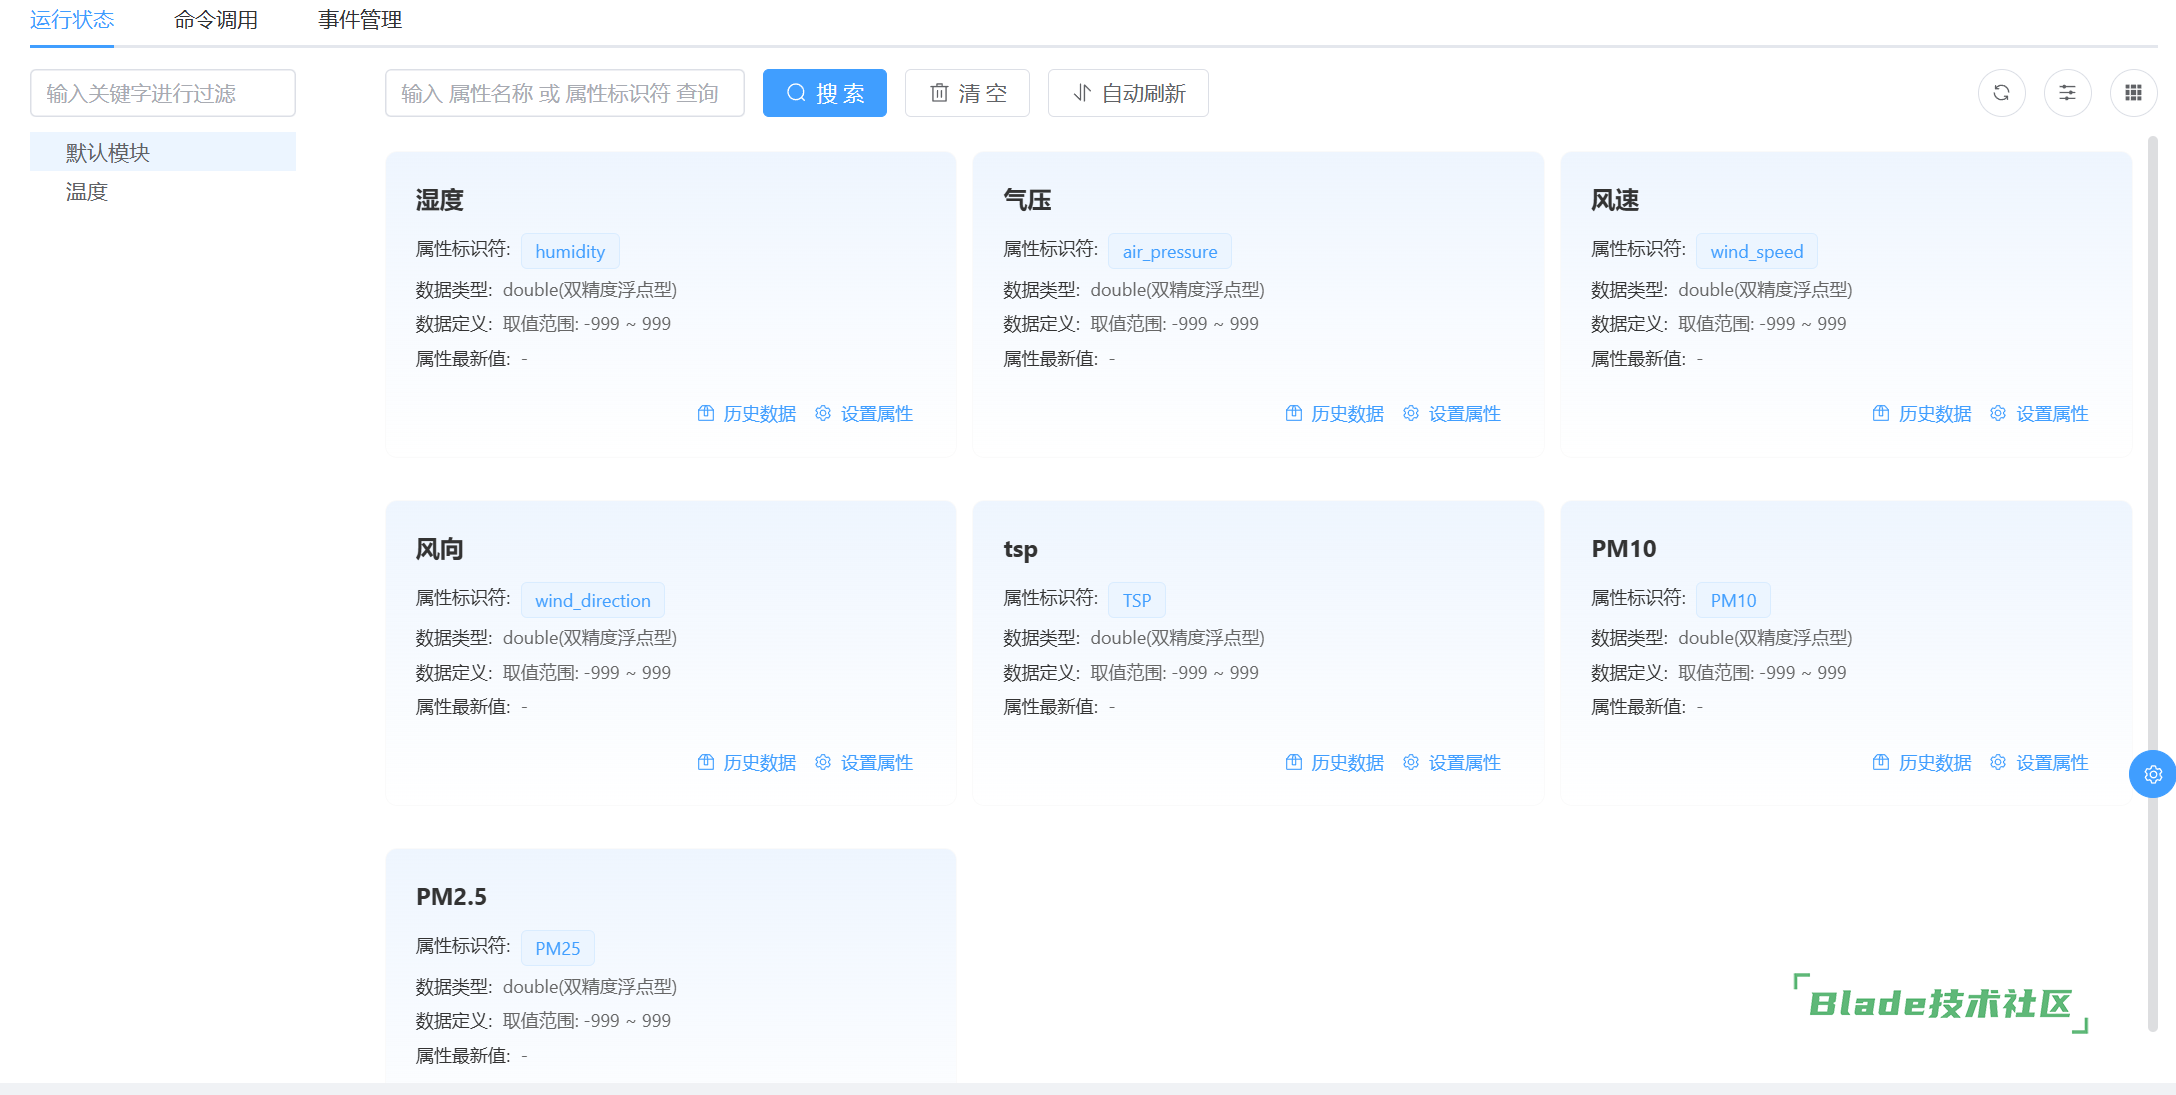Click the attribute name search input box

coord(564,93)
